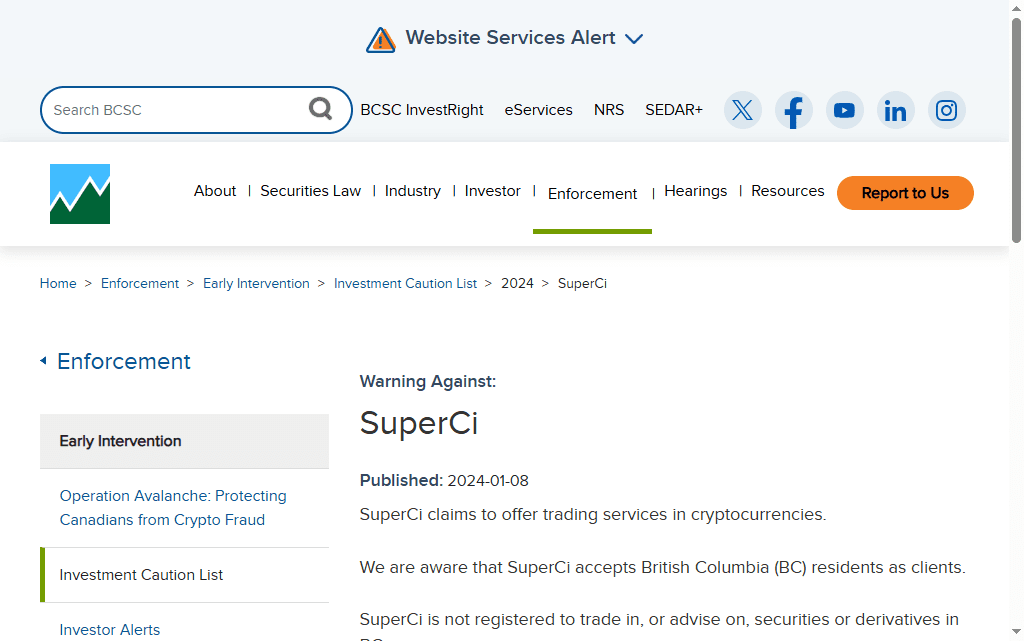The width and height of the screenshot is (1024, 641).
Task: Open the BCSC Facebook page icon
Action: pyautogui.click(x=794, y=110)
